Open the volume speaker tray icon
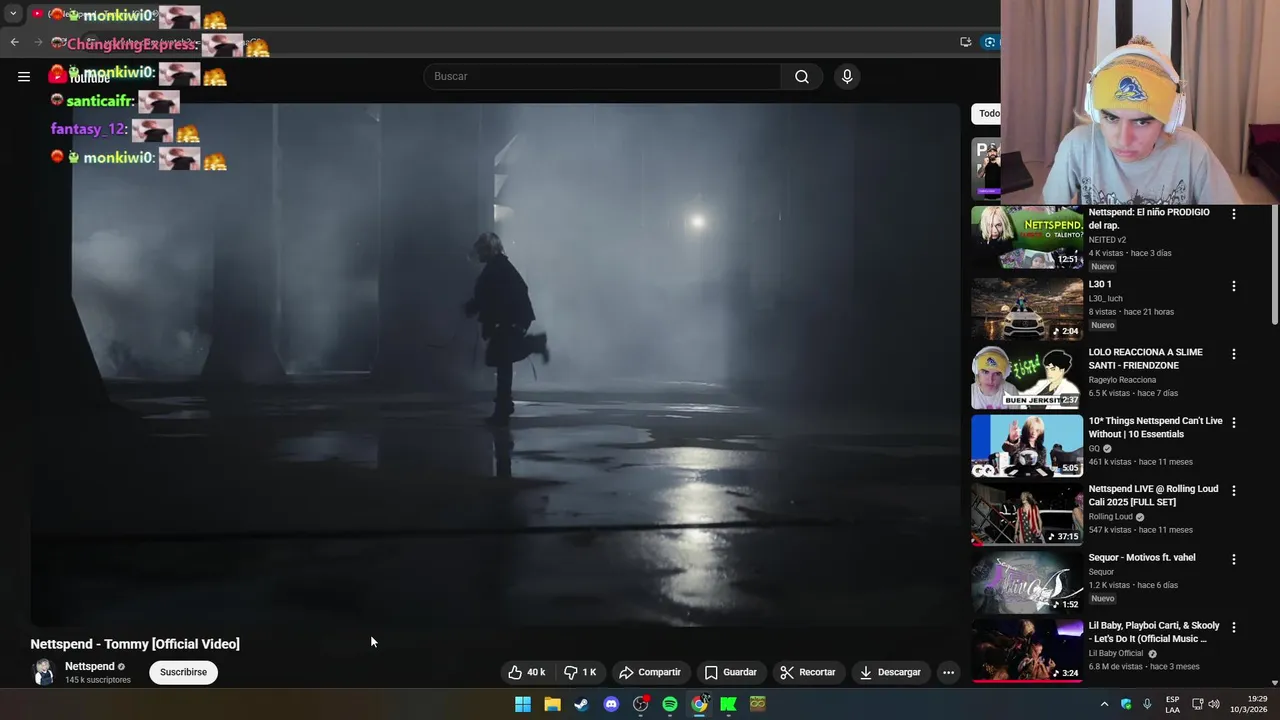Screen dimensions: 1280x720 (x=1214, y=704)
